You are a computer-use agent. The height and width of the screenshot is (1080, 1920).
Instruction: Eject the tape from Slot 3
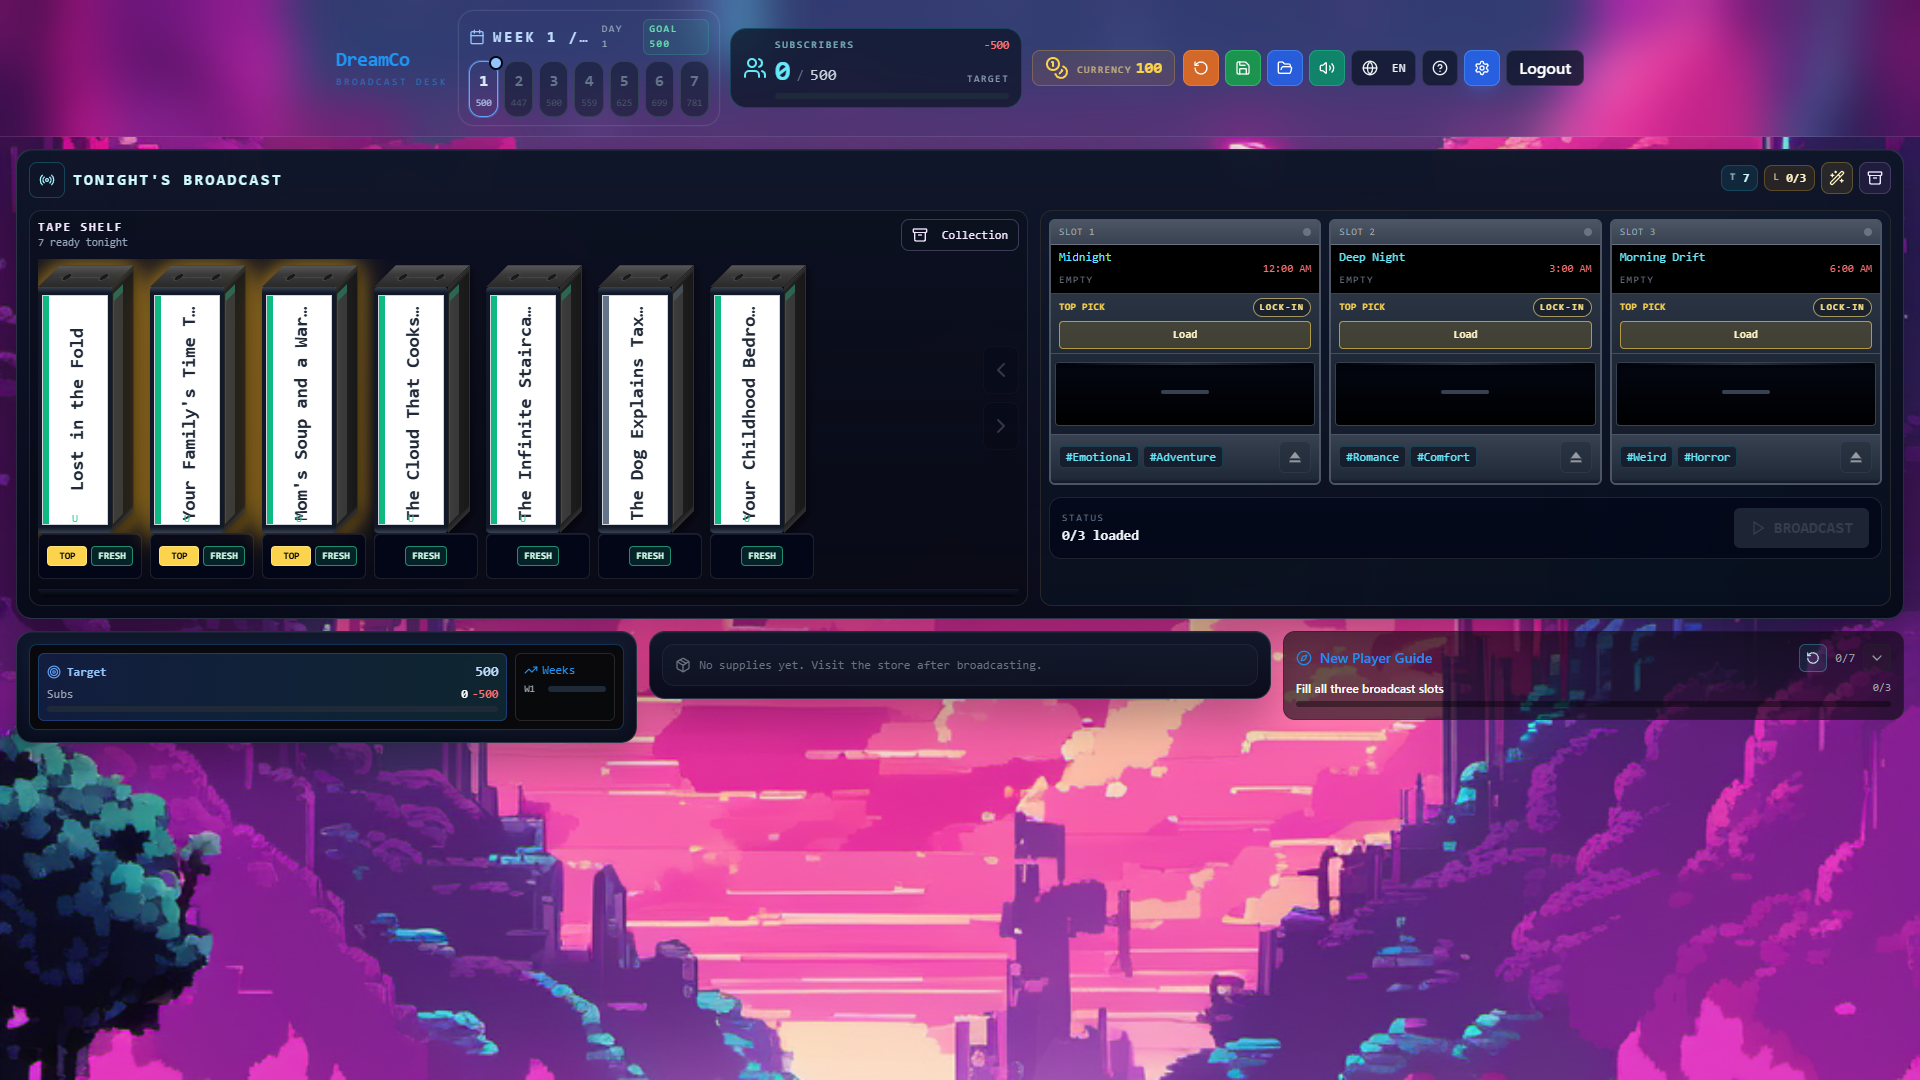[x=1855, y=457]
